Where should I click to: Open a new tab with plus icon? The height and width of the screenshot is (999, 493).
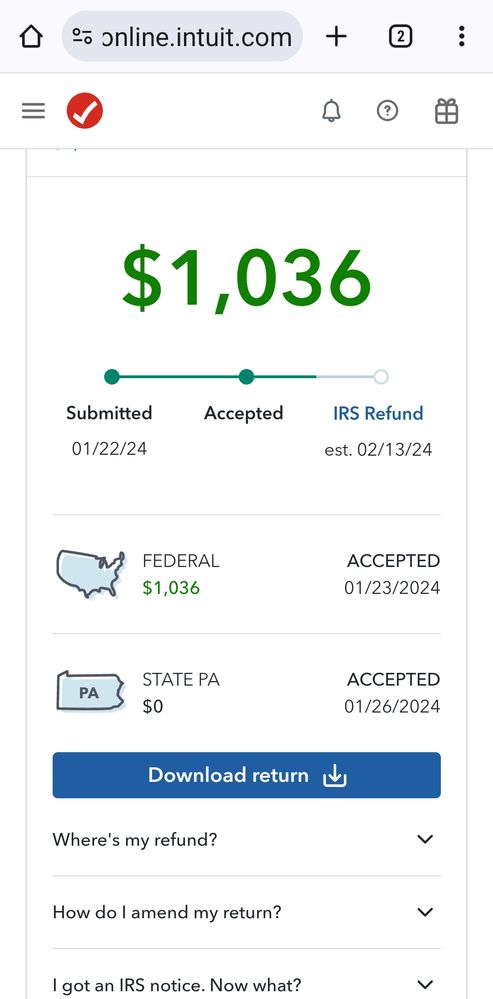[336, 36]
